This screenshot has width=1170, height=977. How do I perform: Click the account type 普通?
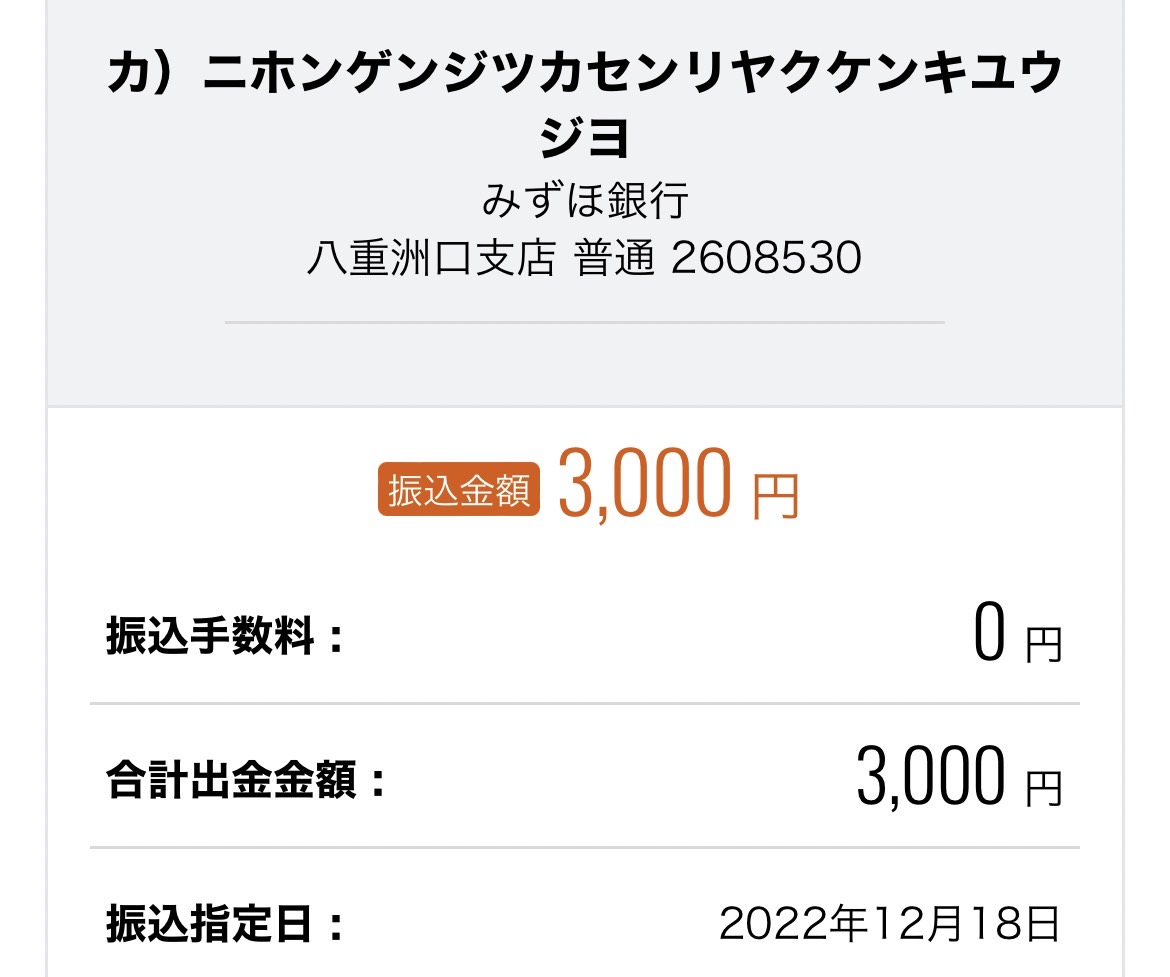click(614, 258)
